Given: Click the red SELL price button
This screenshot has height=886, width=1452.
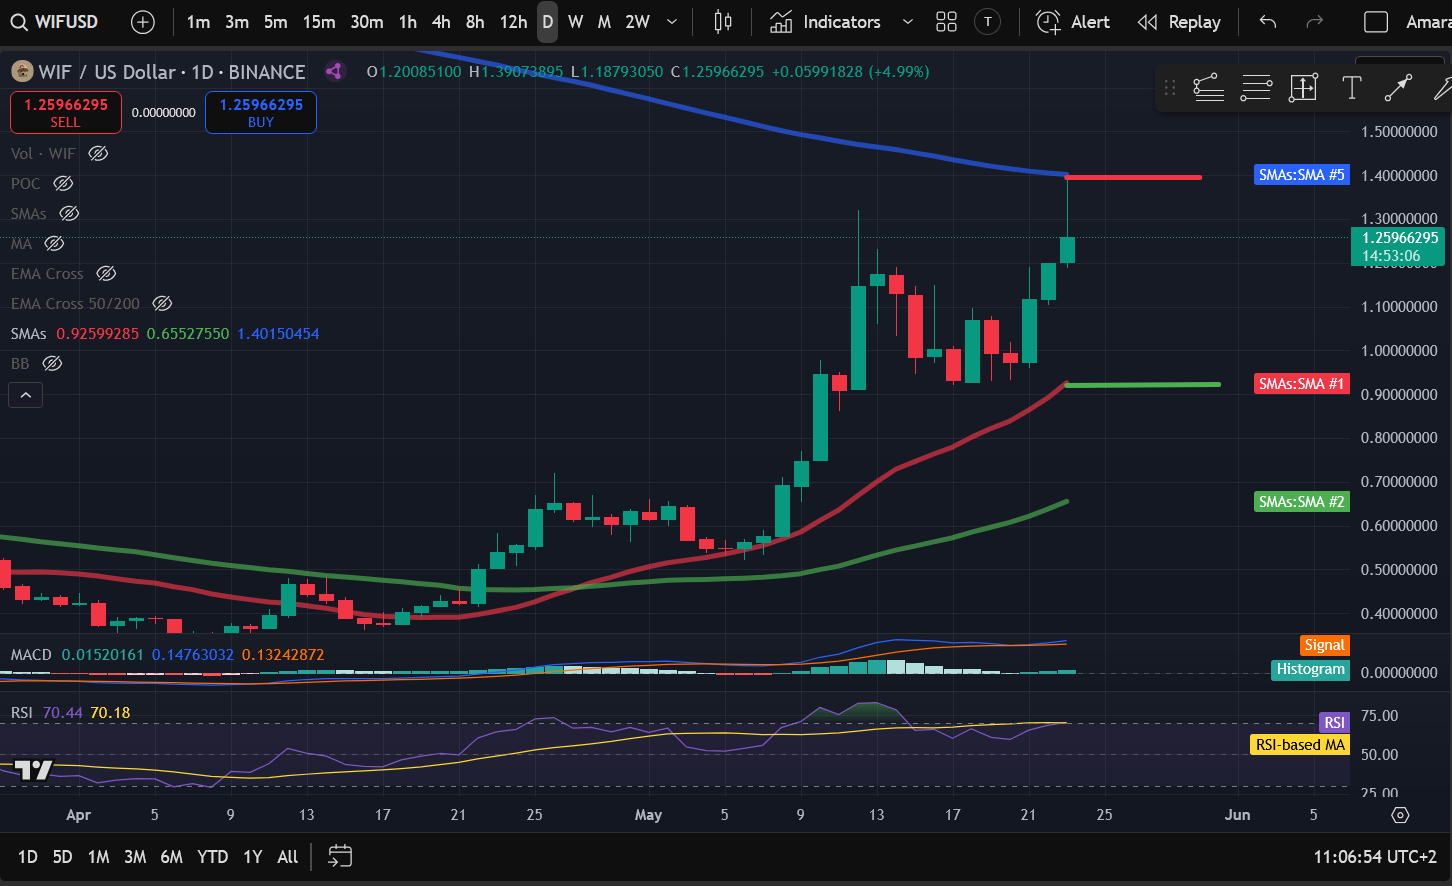Looking at the screenshot, I should click(x=66, y=112).
